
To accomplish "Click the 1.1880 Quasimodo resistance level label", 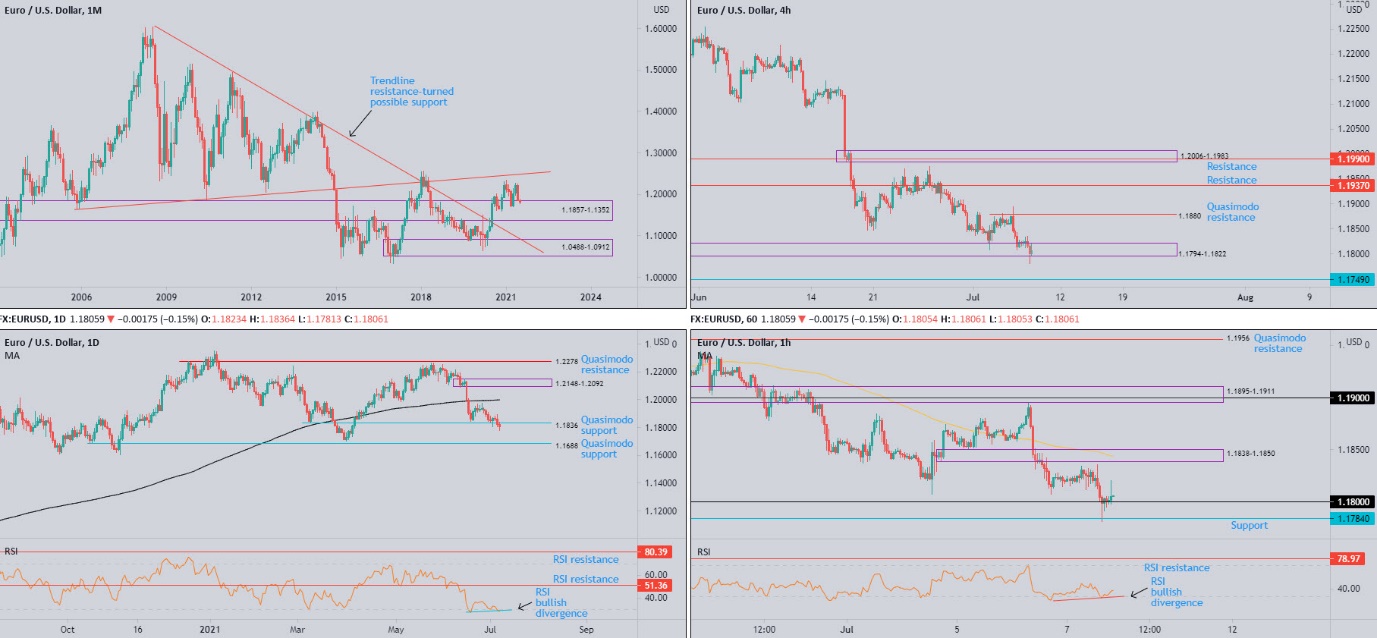I will [x=1190, y=215].
